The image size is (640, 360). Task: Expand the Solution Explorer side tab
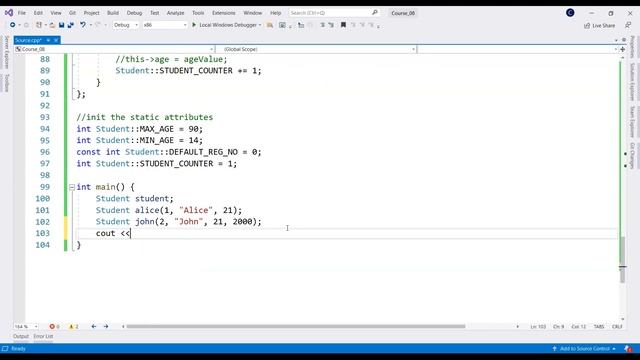(x=632, y=82)
